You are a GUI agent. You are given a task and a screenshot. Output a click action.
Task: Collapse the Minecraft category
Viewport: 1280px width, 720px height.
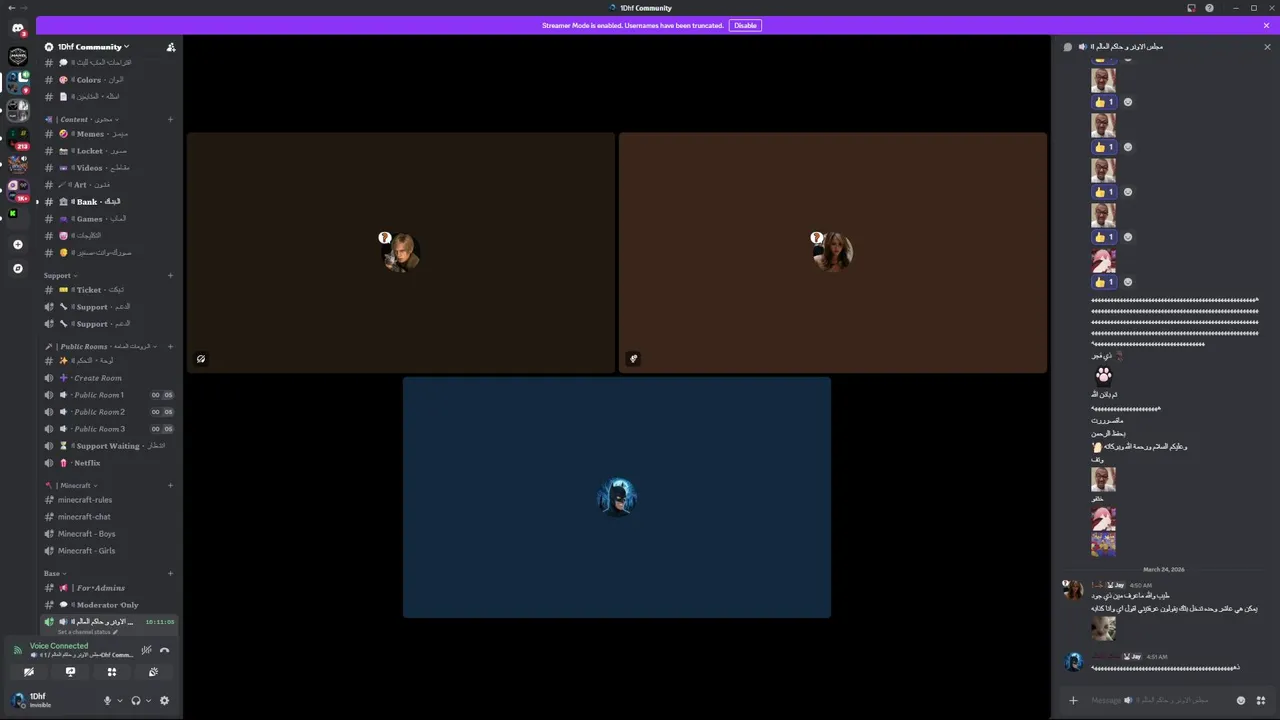72,485
